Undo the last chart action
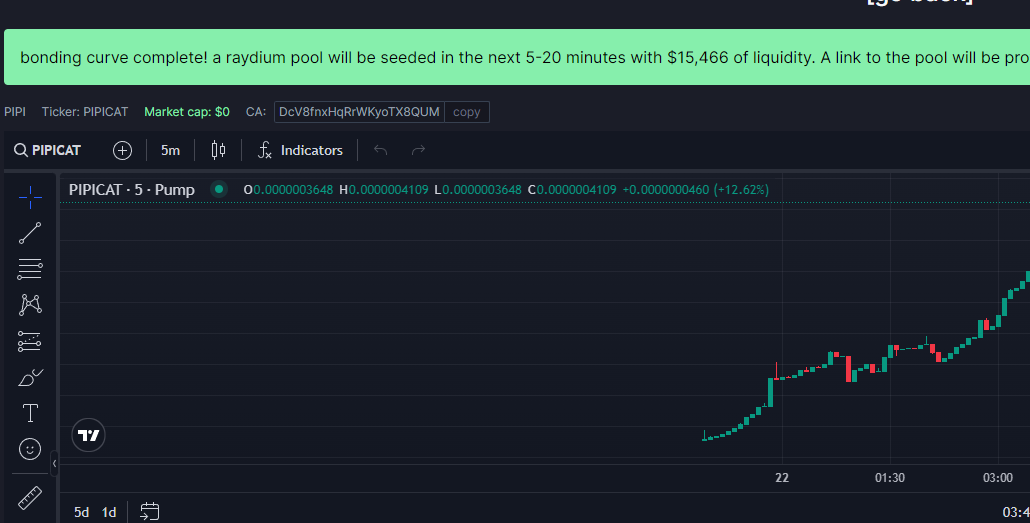The width and height of the screenshot is (1030, 523). point(380,150)
